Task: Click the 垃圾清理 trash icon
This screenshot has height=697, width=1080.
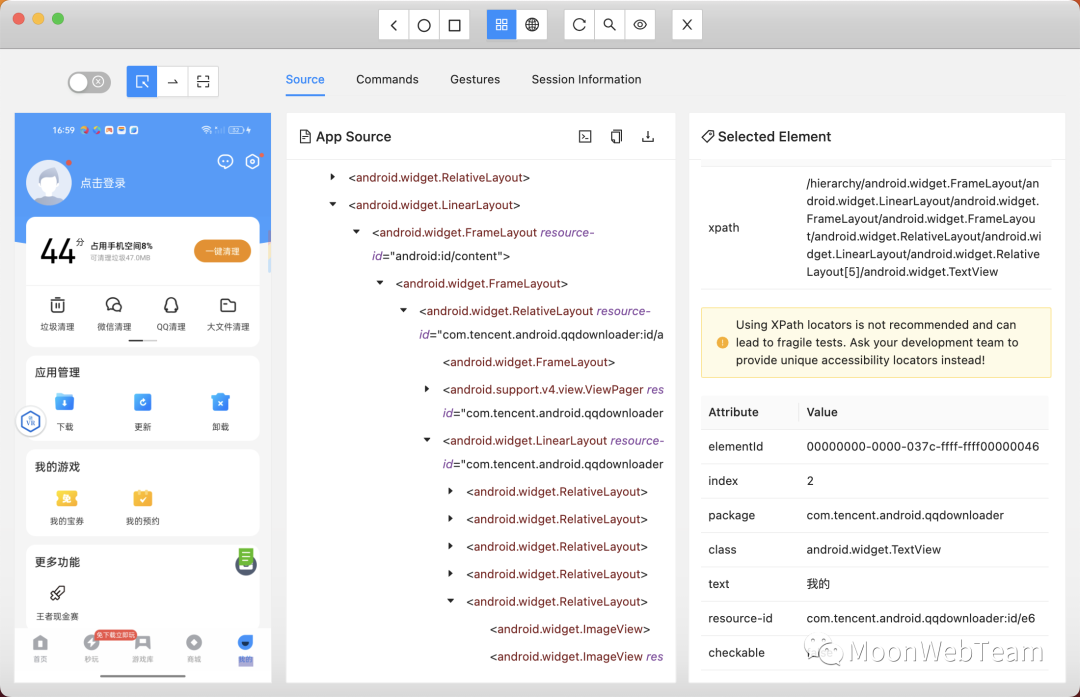Action: 57,304
